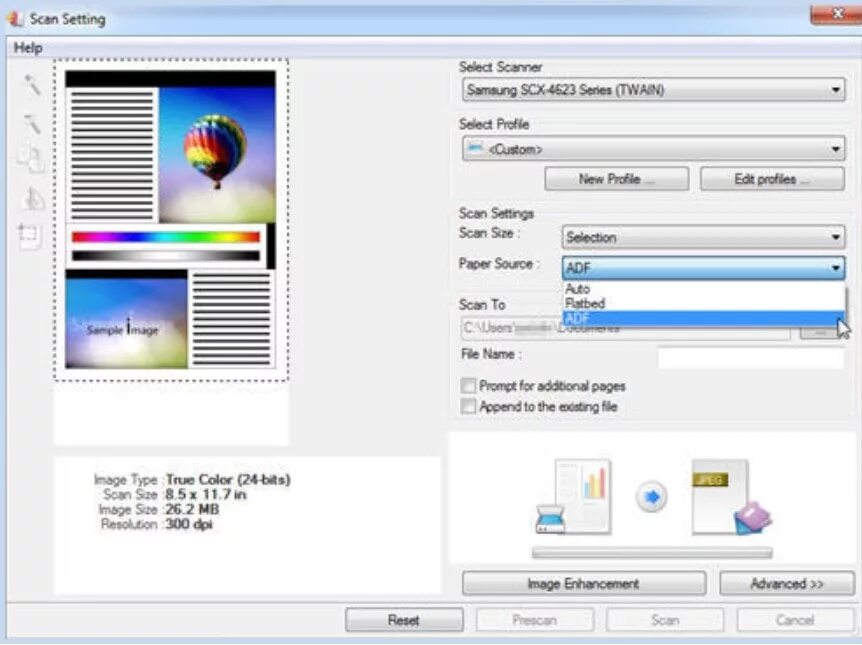Click the Custom profile icon in Select Profile

475,148
